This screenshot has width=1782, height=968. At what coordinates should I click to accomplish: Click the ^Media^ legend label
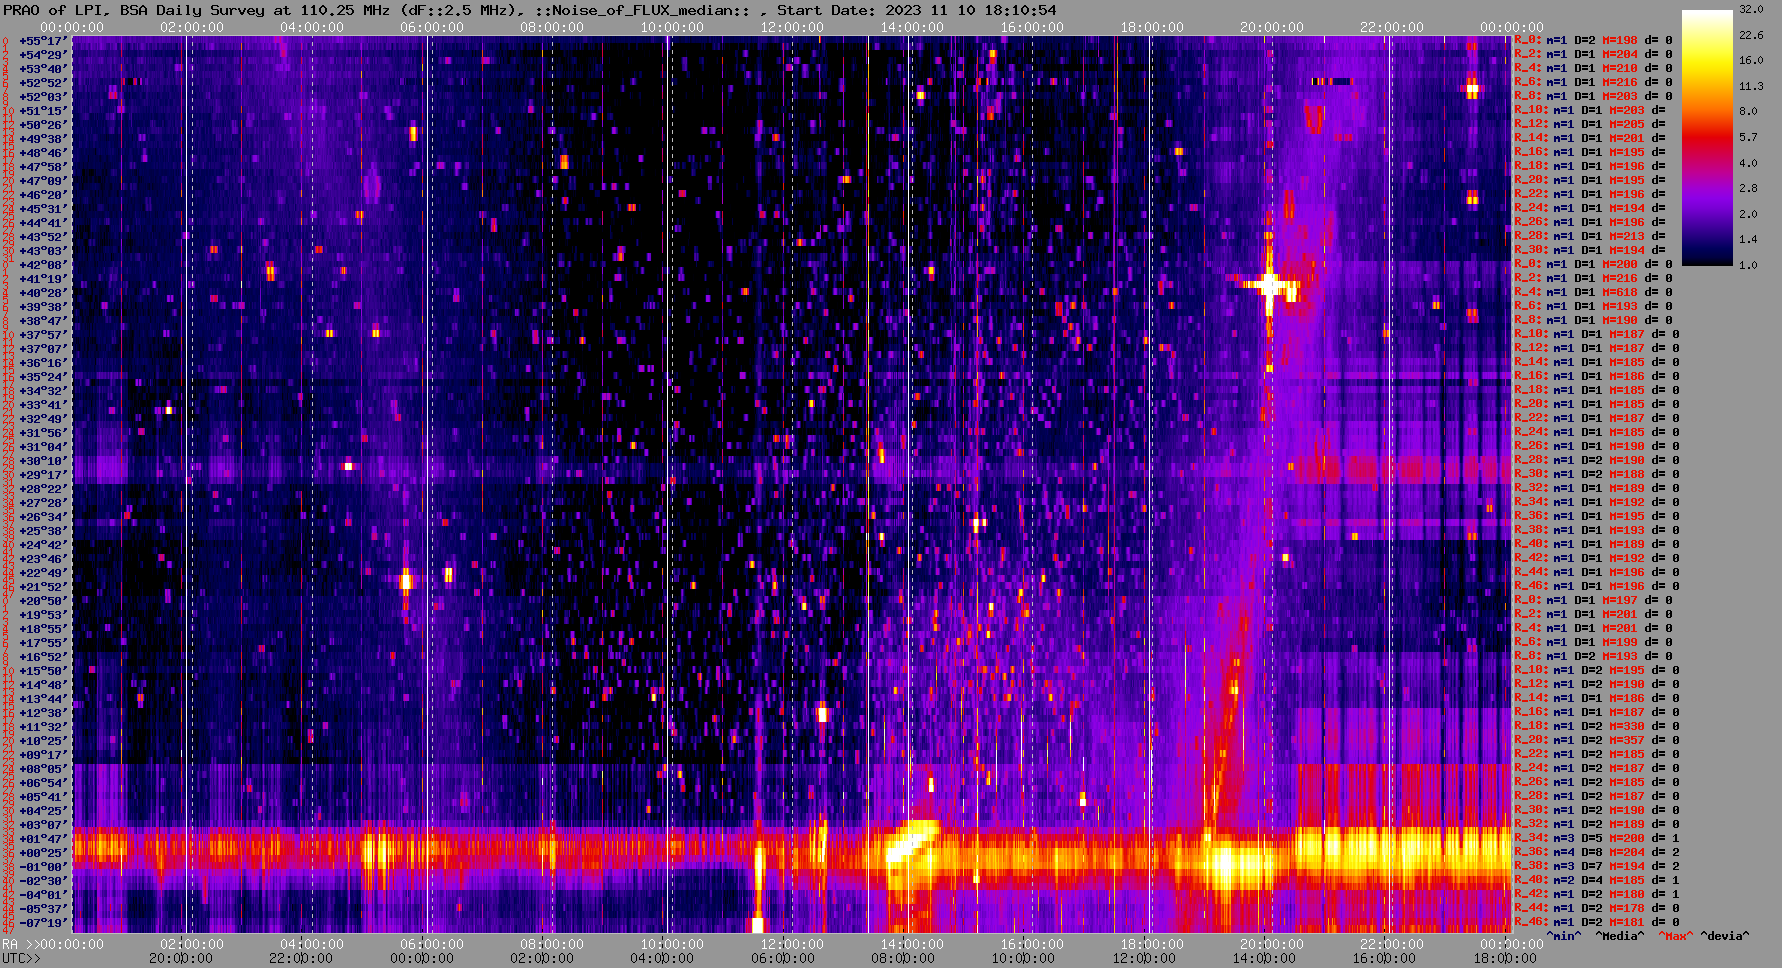click(x=1620, y=936)
